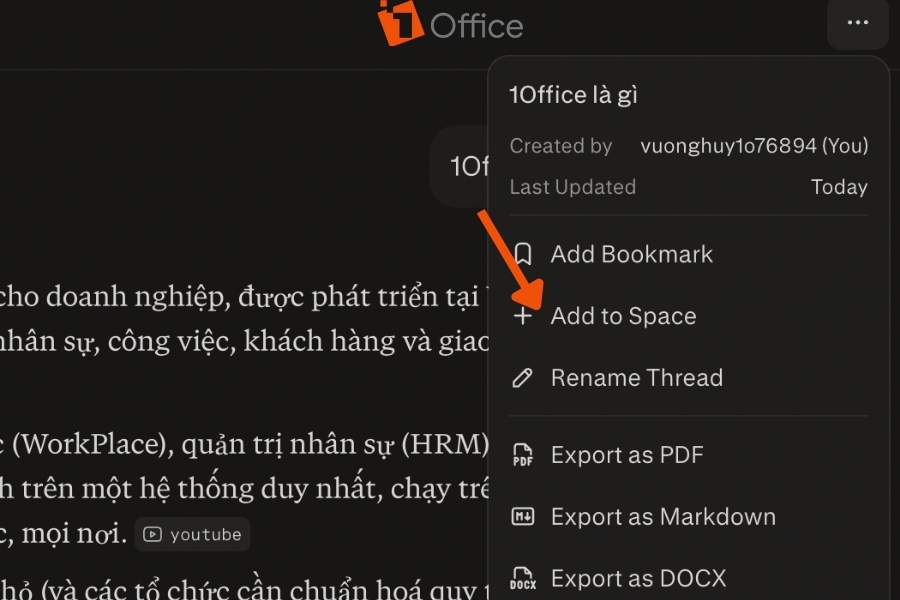
Task: Click the user query bubble starting '1Of'
Action: 459,167
